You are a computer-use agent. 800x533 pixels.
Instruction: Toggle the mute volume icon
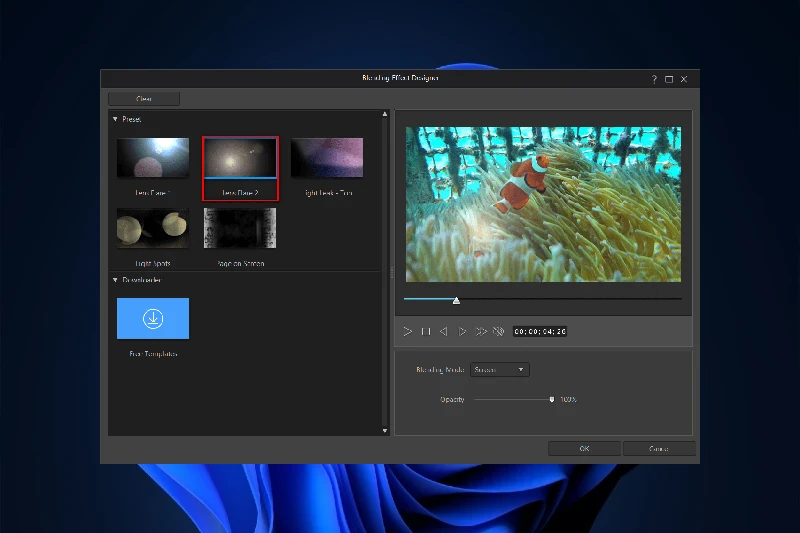point(498,332)
